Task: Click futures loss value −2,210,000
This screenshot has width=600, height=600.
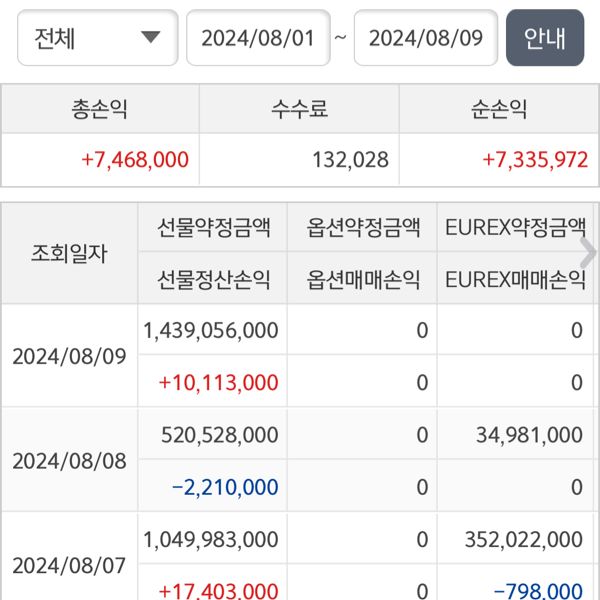Action: coord(225,487)
